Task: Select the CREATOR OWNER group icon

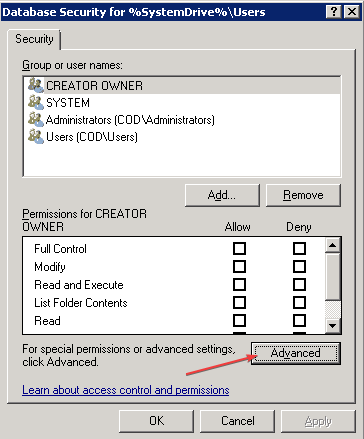Action: [36, 85]
